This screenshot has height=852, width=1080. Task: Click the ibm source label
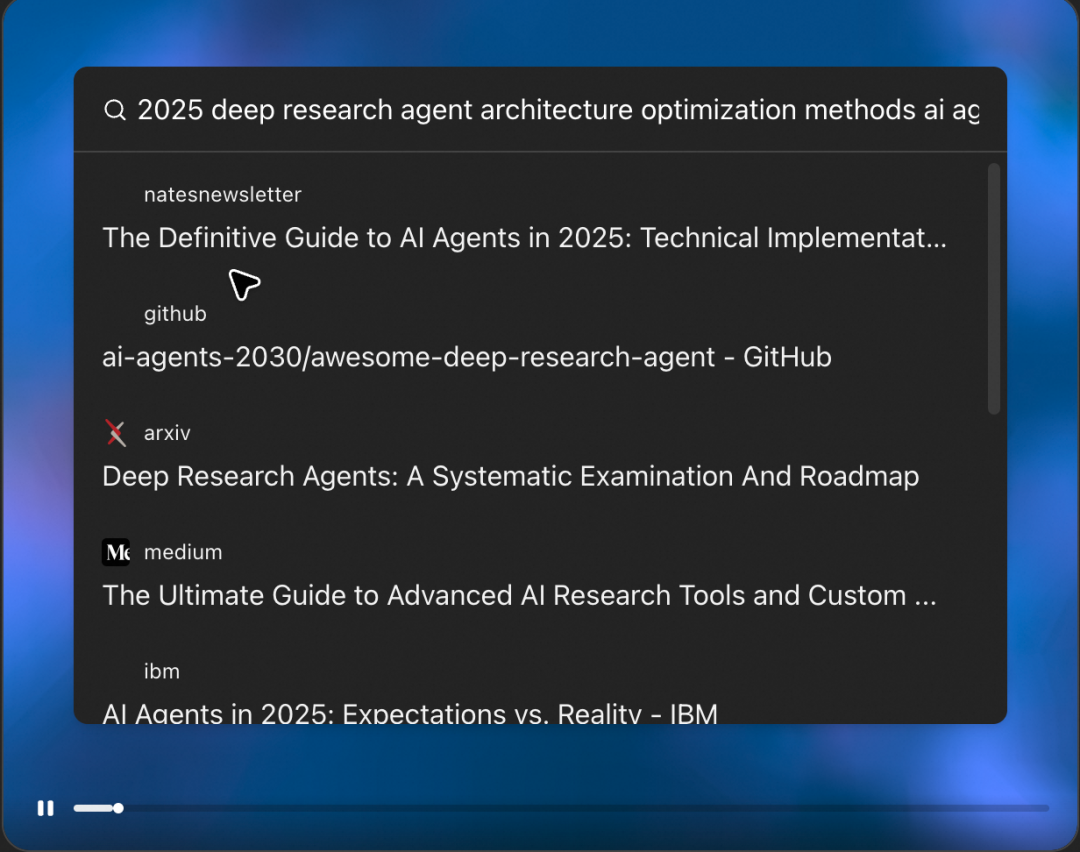tap(162, 671)
